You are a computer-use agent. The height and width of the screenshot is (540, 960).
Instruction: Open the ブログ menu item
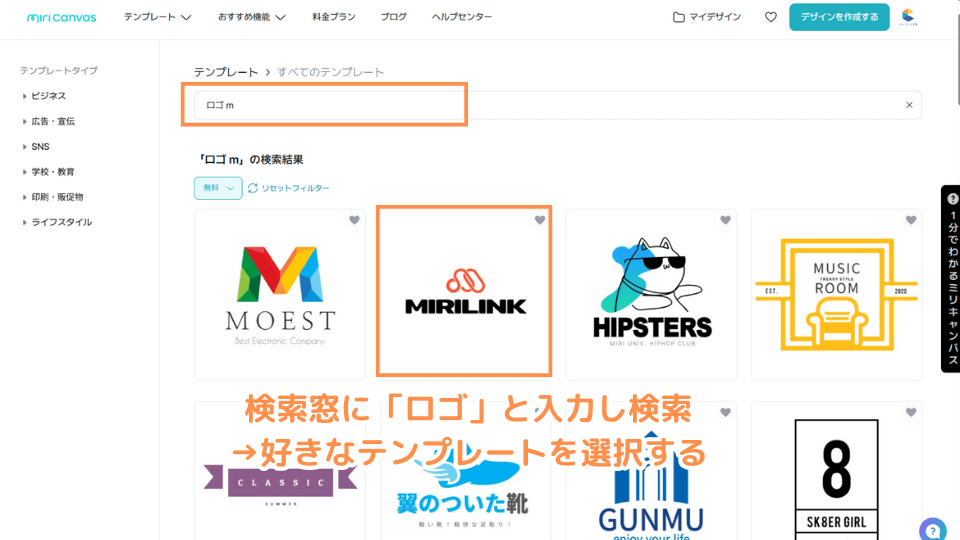pyautogui.click(x=394, y=17)
